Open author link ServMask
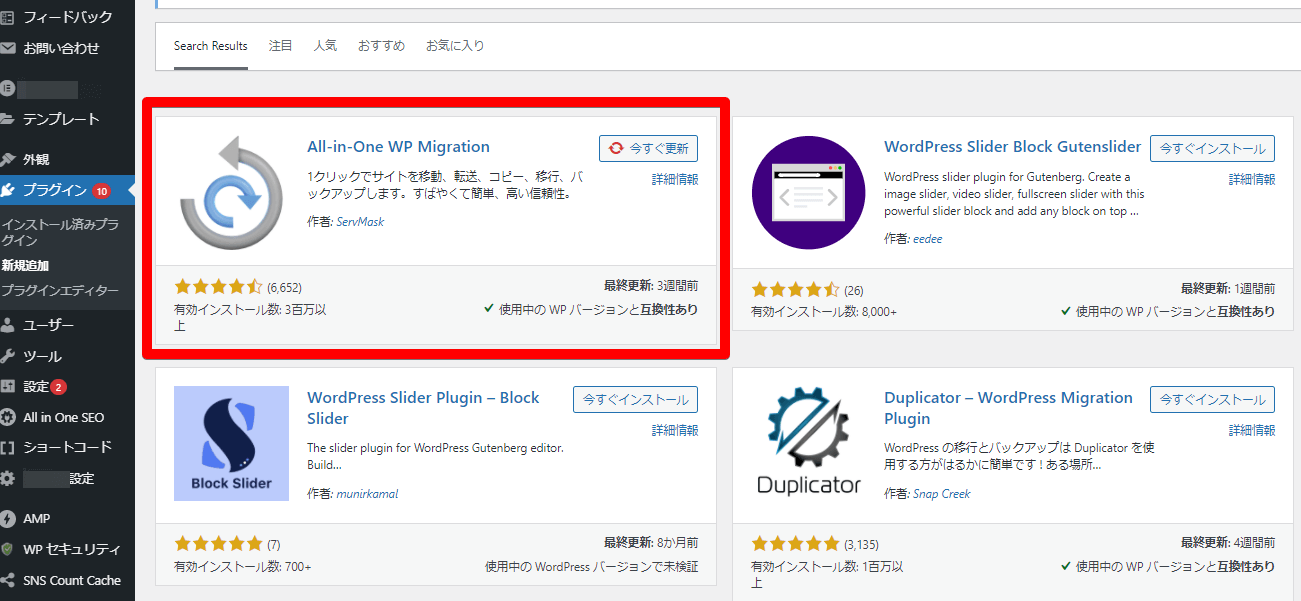 point(360,222)
